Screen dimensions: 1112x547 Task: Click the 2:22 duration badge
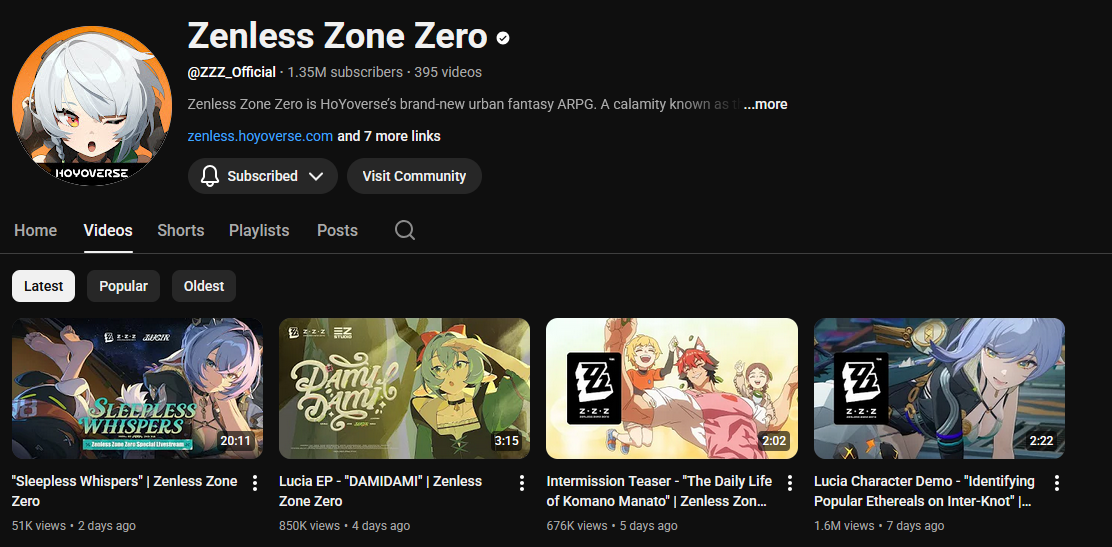coord(1041,441)
